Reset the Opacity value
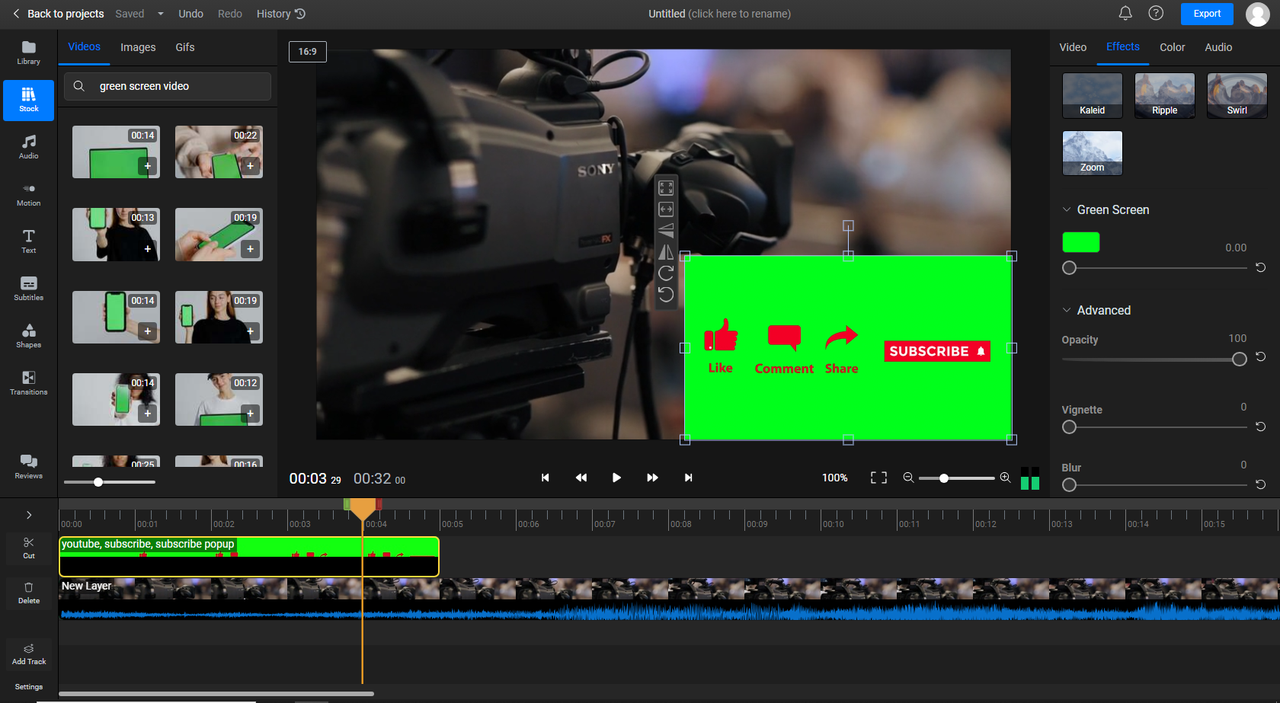The image size is (1280, 703). (1260, 357)
